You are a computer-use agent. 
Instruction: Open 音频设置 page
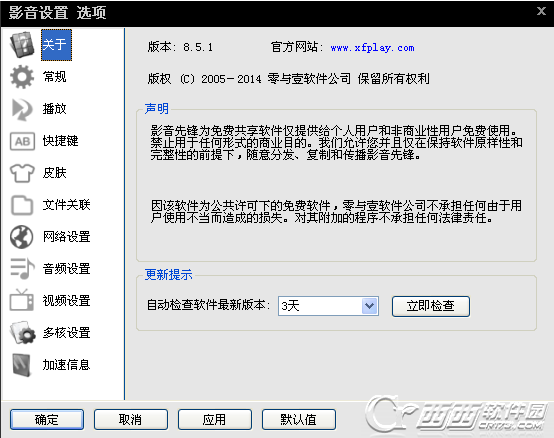click(x=66, y=269)
